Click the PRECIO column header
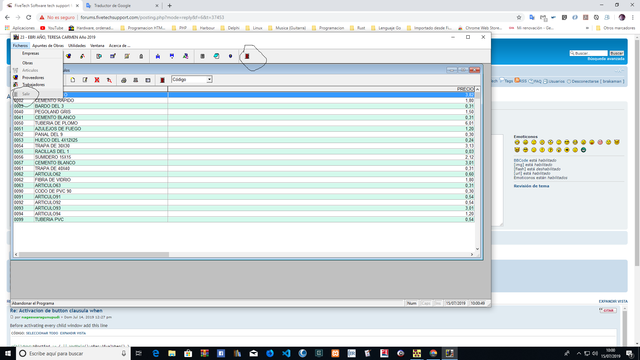 coord(321,89)
